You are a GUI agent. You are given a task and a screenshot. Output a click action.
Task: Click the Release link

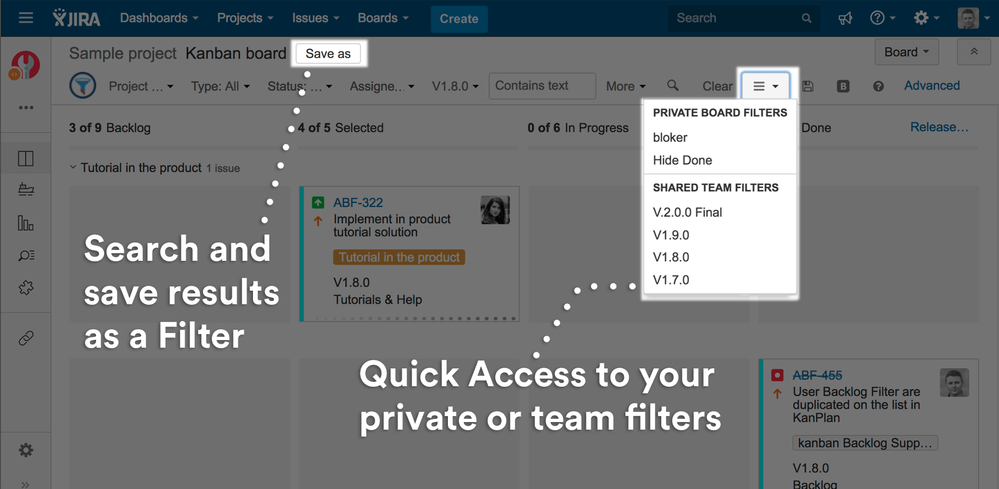pyautogui.click(x=939, y=127)
